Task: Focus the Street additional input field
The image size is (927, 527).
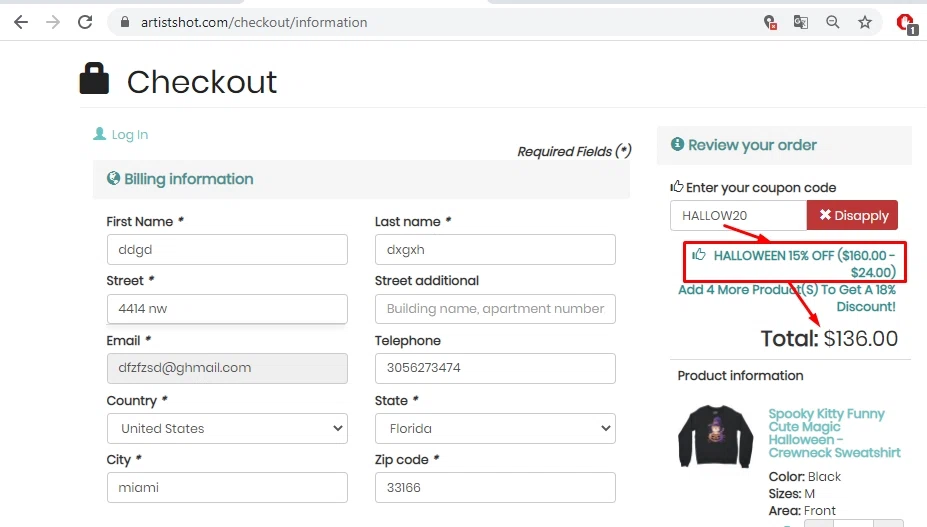Action: [x=495, y=309]
